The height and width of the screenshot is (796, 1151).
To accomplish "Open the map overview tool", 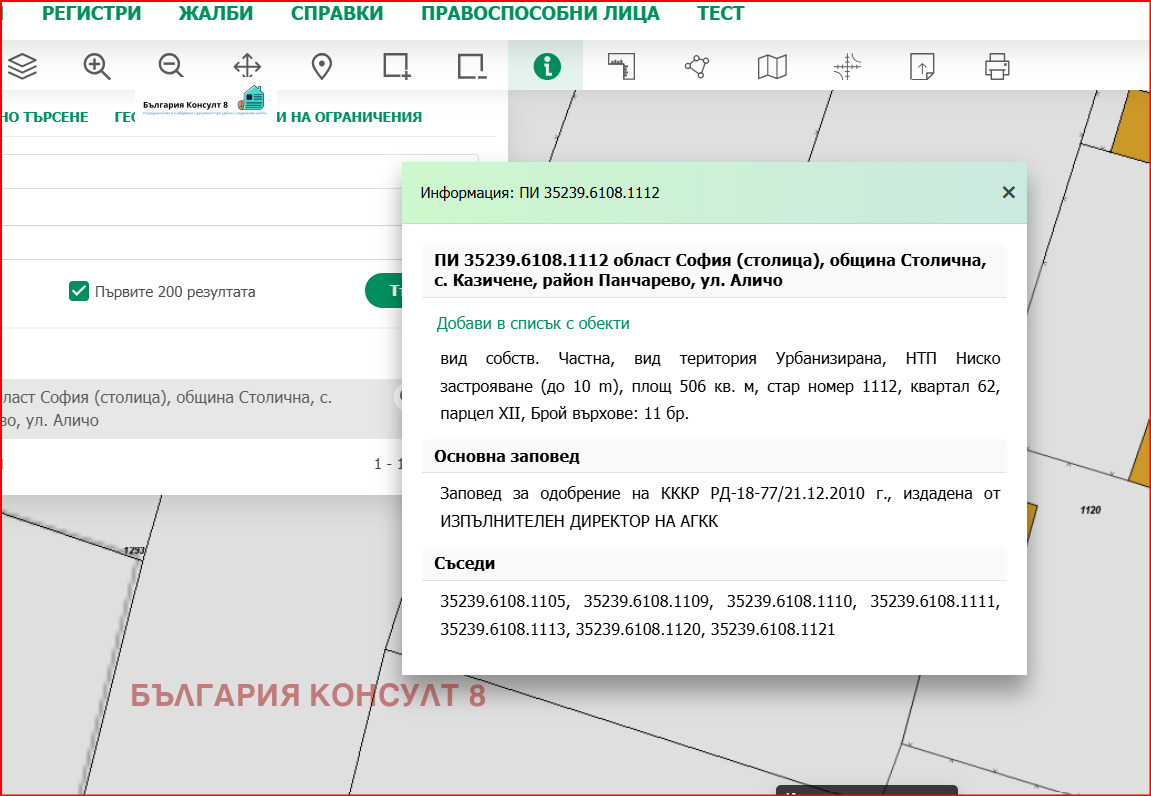I will point(770,66).
